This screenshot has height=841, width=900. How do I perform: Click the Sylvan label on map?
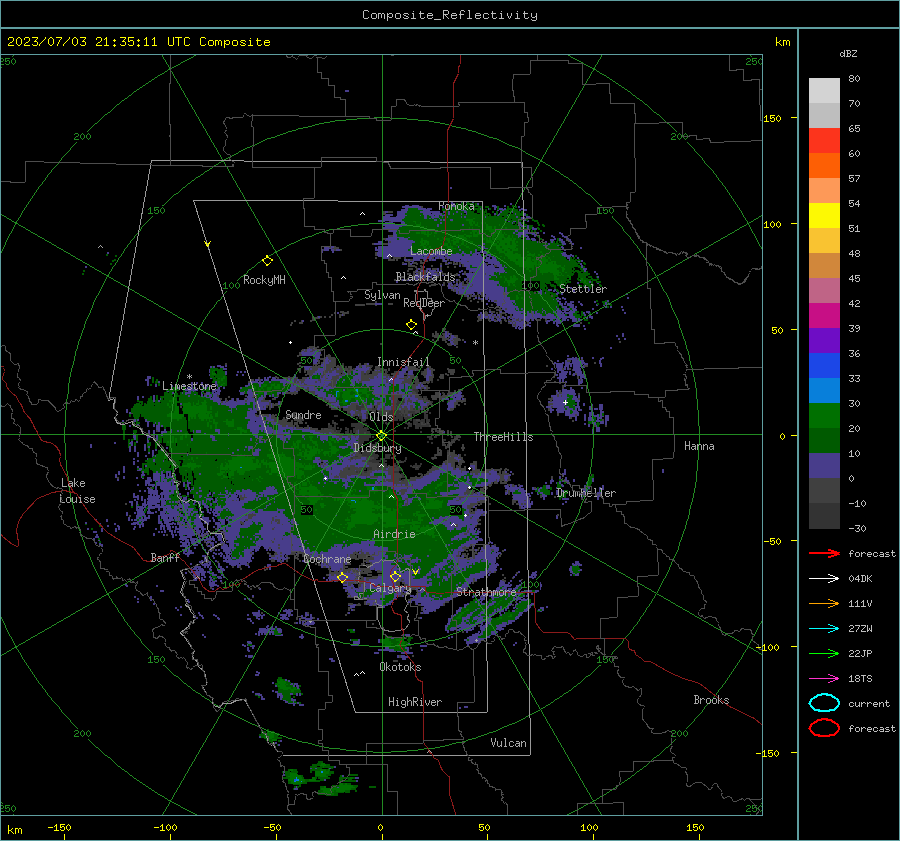click(x=382, y=295)
